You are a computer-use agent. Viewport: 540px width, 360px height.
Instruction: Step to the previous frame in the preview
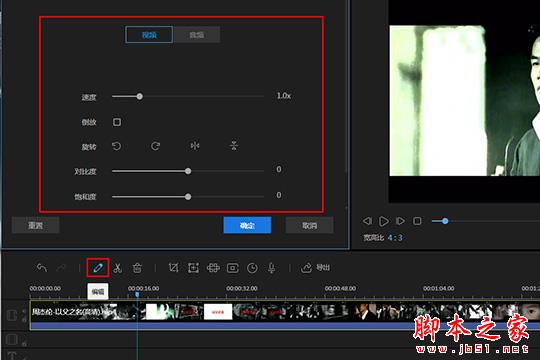(x=367, y=221)
